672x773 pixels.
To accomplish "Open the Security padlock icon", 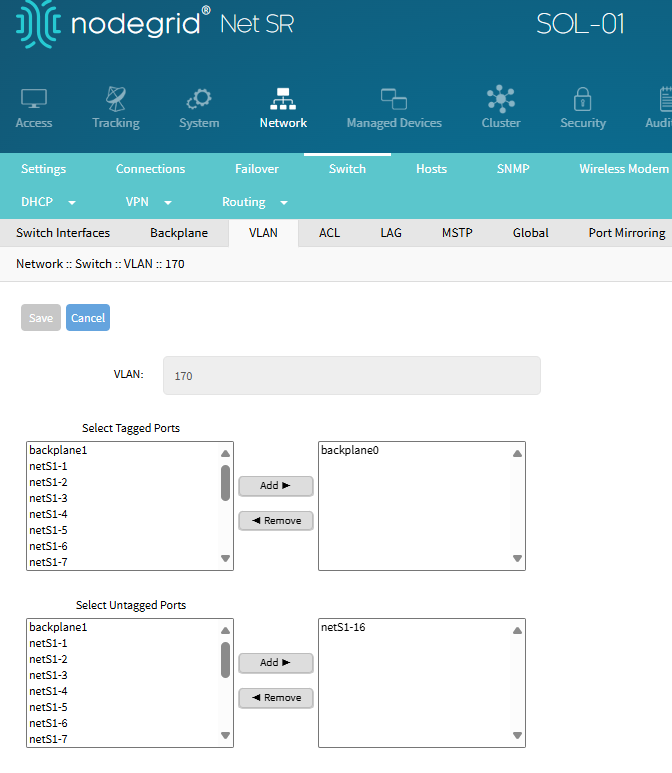I will [x=582, y=99].
